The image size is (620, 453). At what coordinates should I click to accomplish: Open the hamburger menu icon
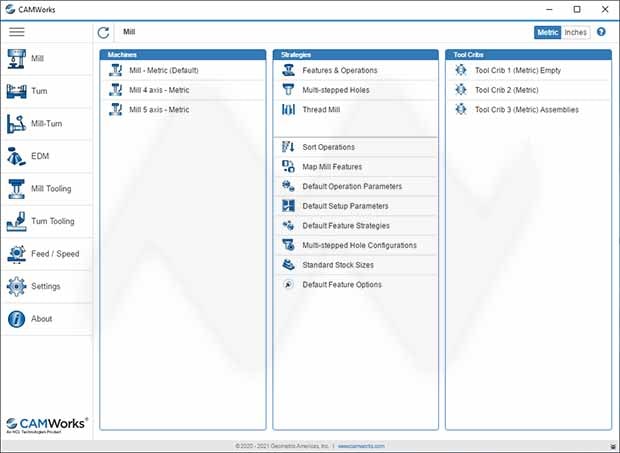(x=17, y=32)
